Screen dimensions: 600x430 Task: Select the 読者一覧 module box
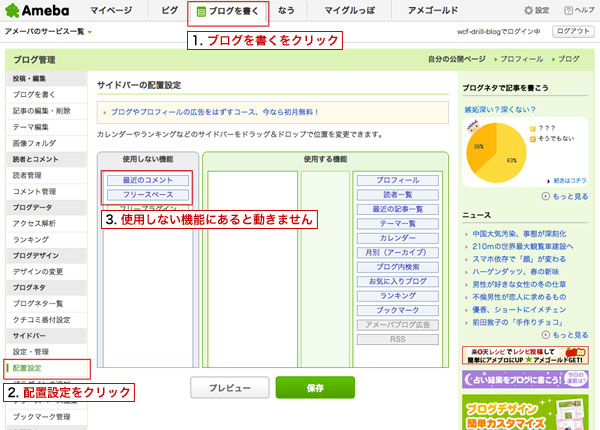click(398, 195)
